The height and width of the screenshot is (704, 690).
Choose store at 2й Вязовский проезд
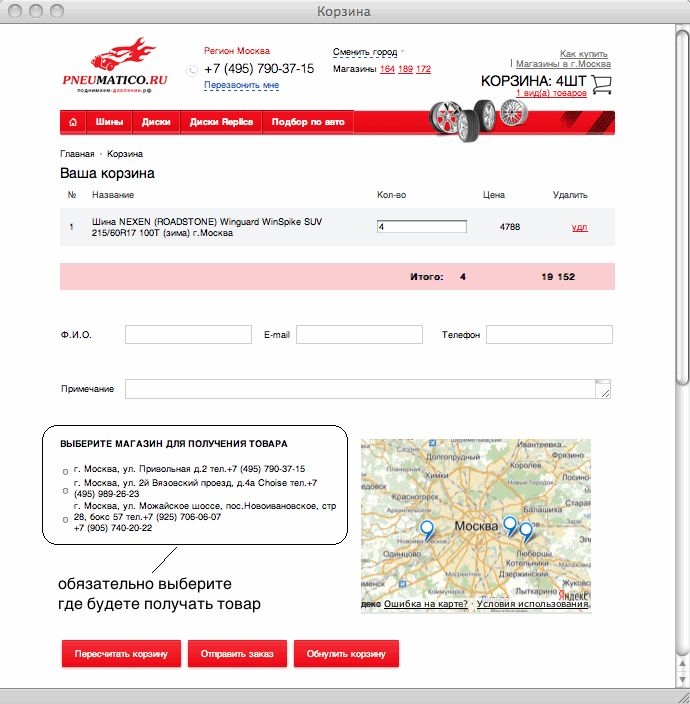click(65, 491)
